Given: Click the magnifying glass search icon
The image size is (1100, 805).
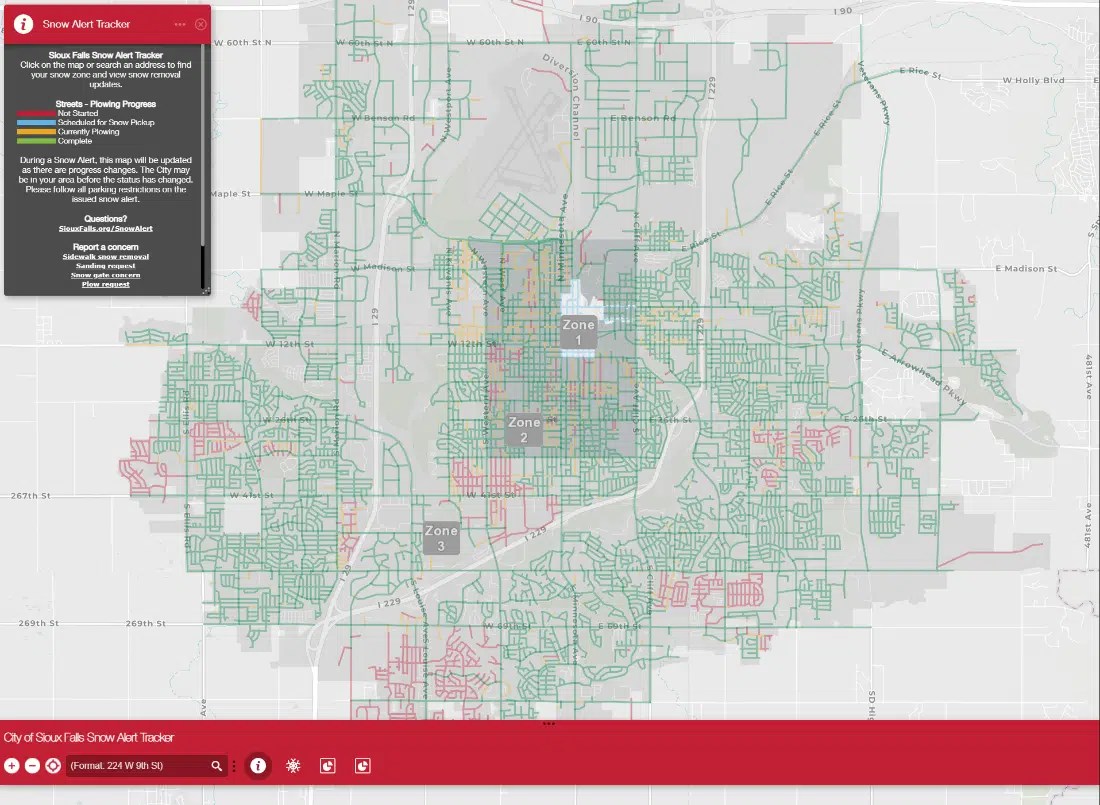Looking at the screenshot, I should point(216,765).
